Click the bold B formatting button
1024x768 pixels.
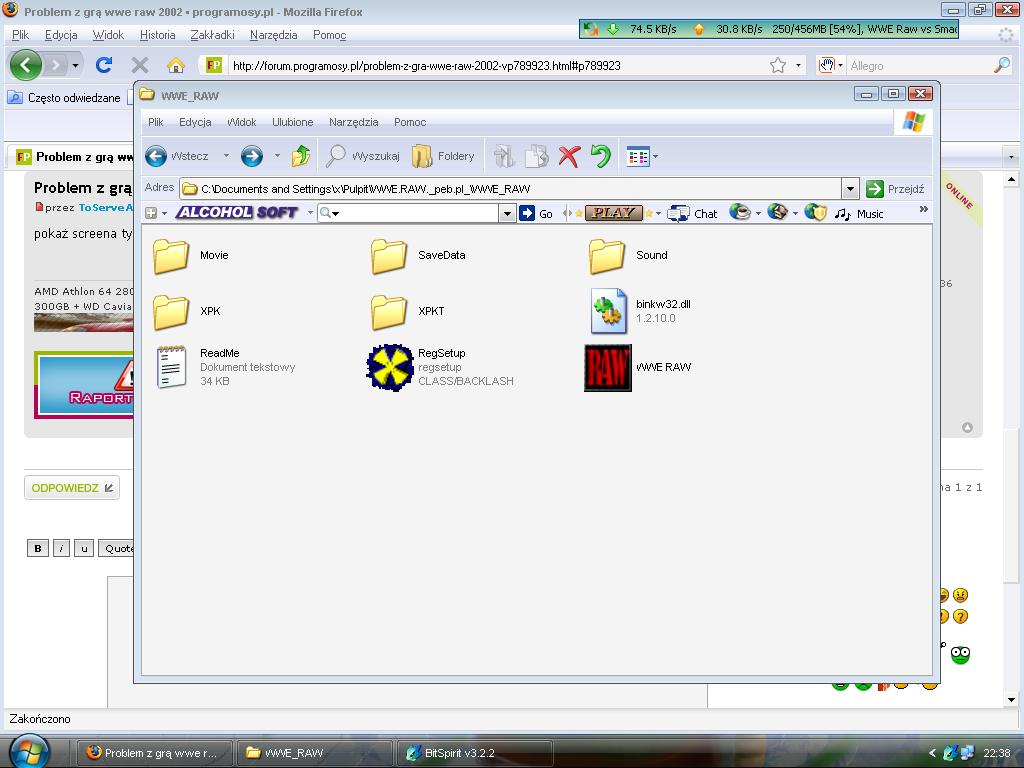pos(38,549)
